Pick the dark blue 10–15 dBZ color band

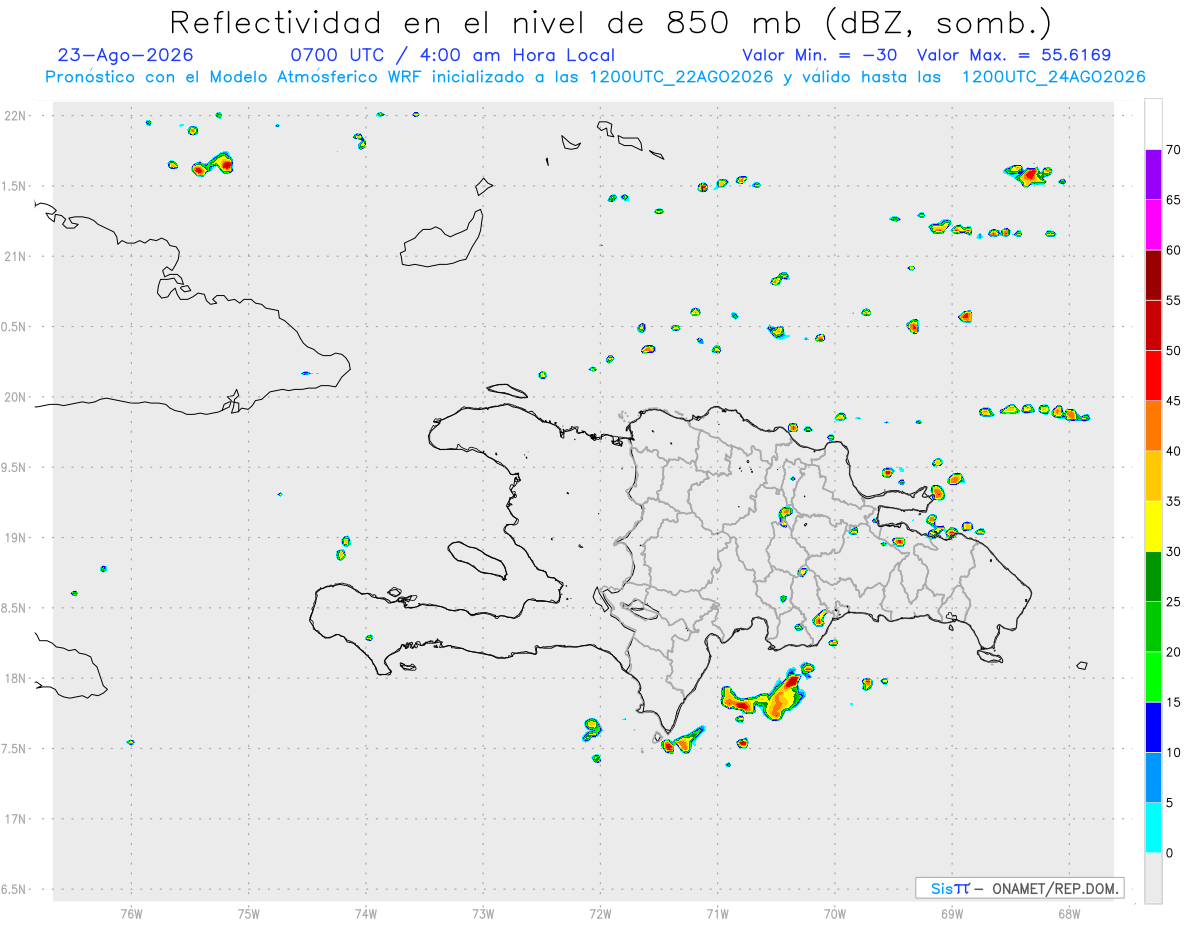tap(1153, 727)
